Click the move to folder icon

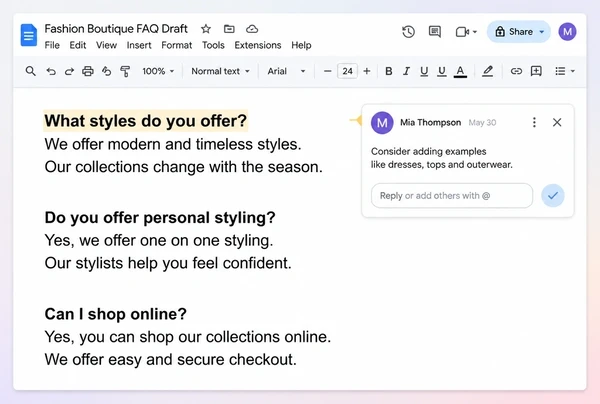[229, 29]
